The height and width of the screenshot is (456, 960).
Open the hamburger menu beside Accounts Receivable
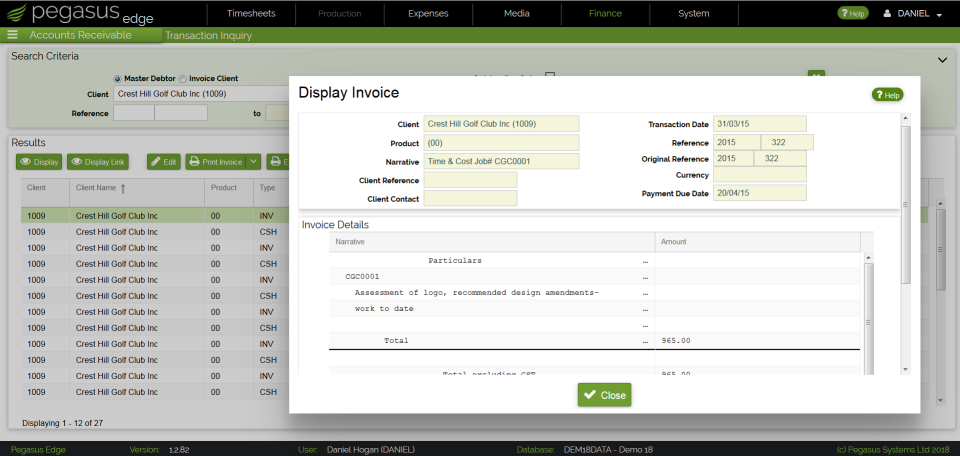[x=12, y=35]
